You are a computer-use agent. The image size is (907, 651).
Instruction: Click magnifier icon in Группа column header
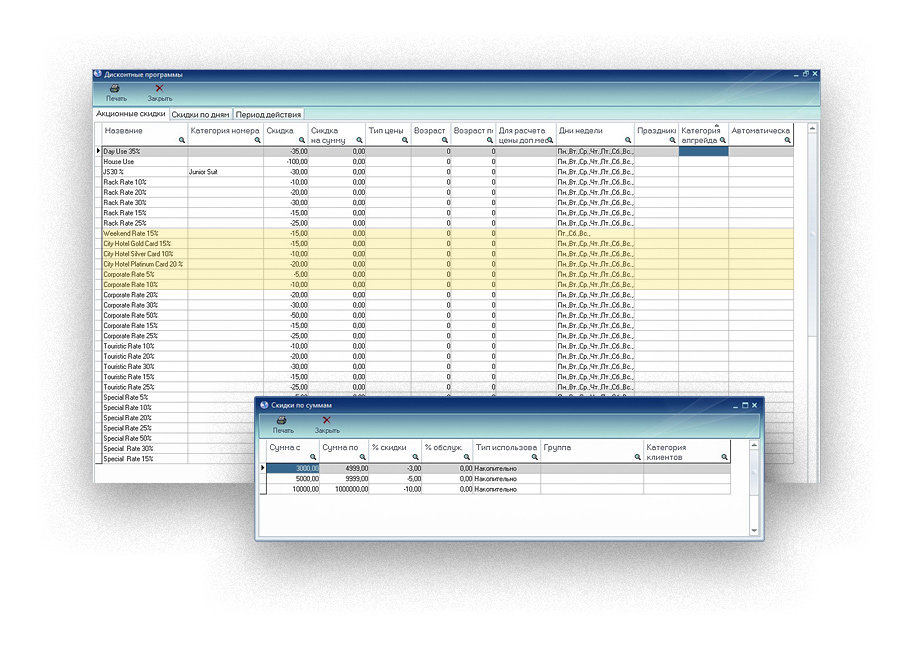637,457
